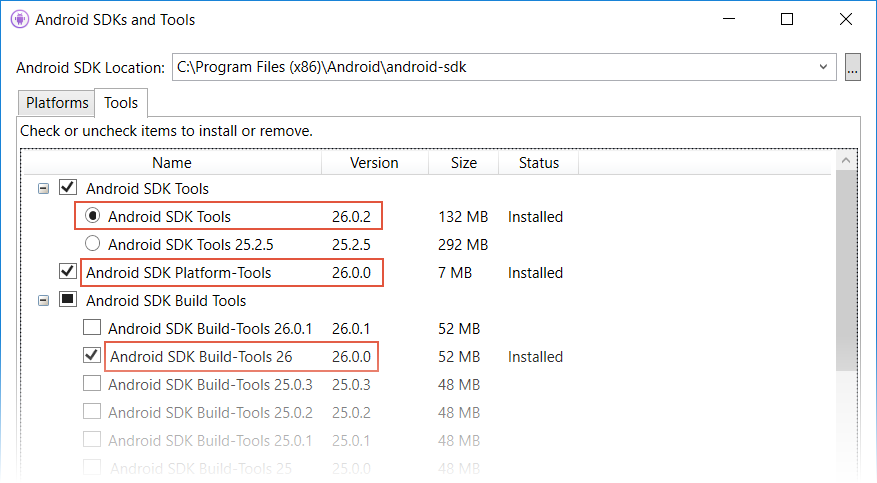The width and height of the screenshot is (877, 483).
Task: Collapse the Android SDK Build Tools group
Action: [x=43, y=301]
